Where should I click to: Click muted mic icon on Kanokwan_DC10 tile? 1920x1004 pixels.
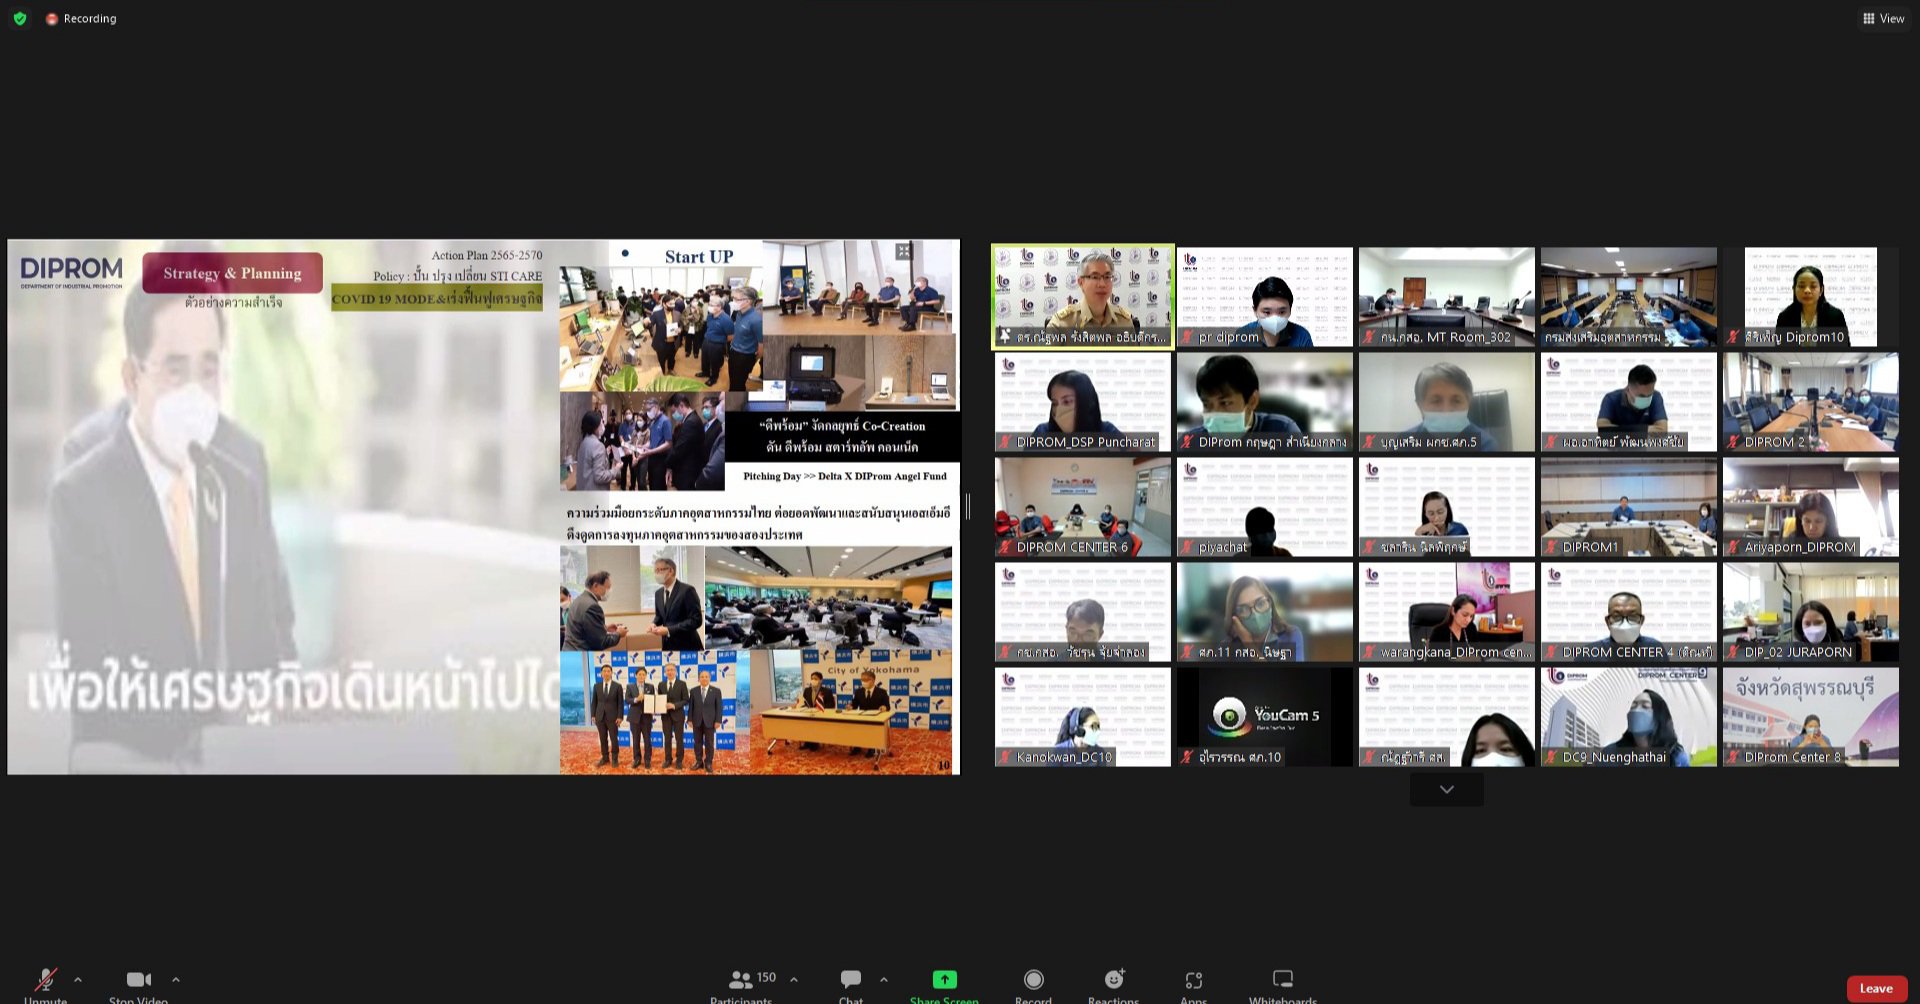click(1005, 757)
